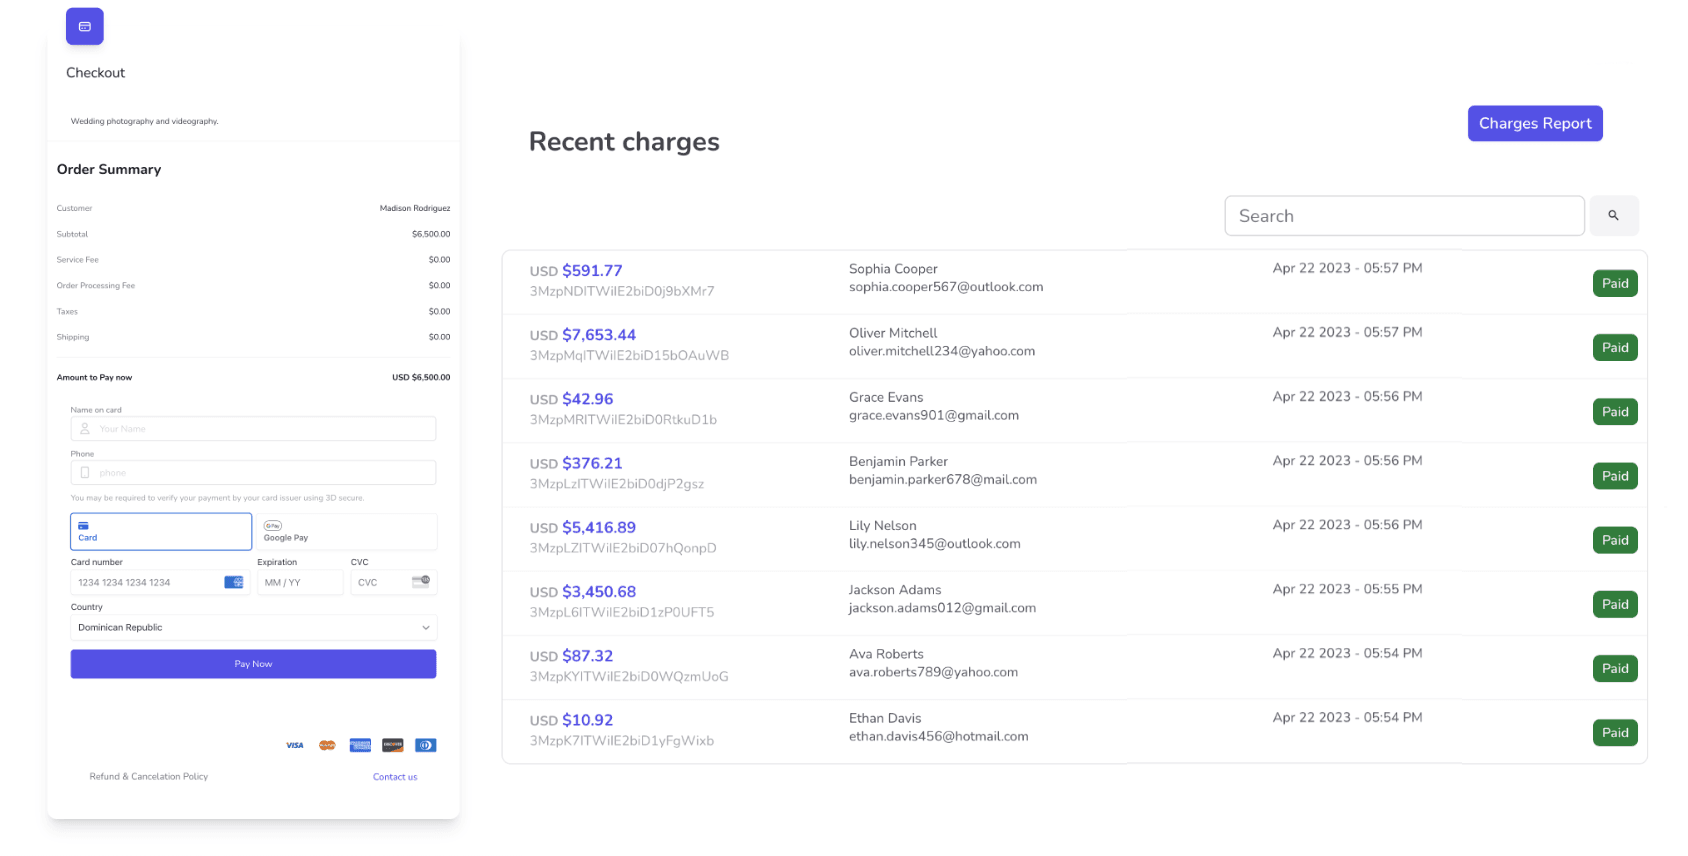Click the purple checkout card icon

85,27
